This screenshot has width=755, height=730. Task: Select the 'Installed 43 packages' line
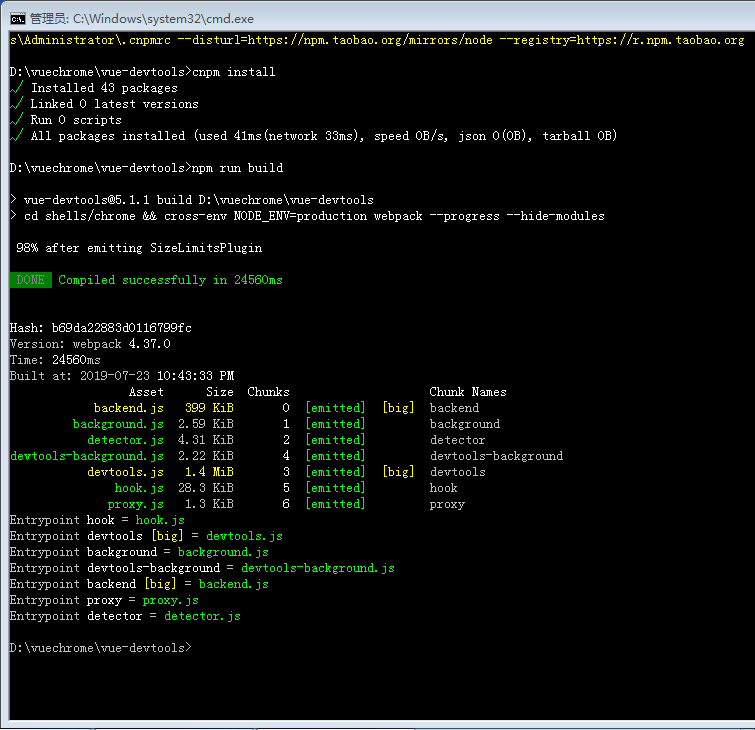(104, 88)
